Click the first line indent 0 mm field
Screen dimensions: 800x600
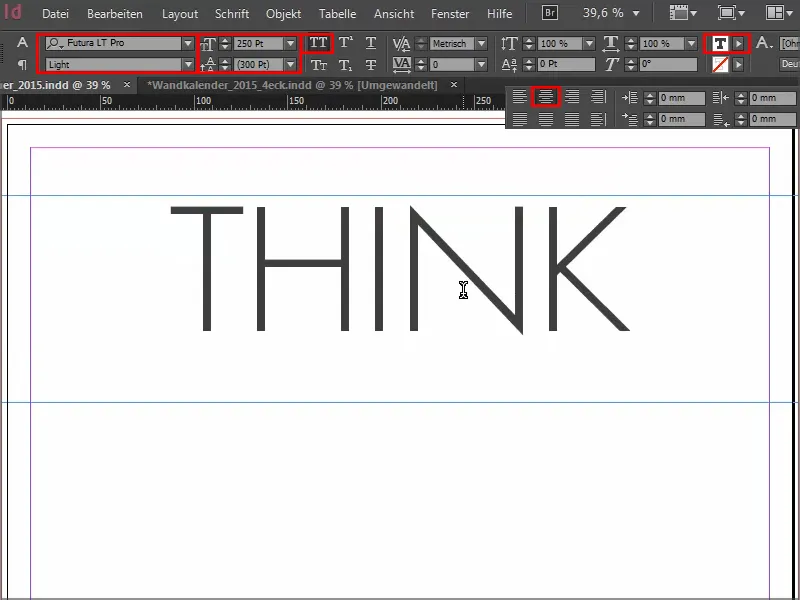click(682, 119)
